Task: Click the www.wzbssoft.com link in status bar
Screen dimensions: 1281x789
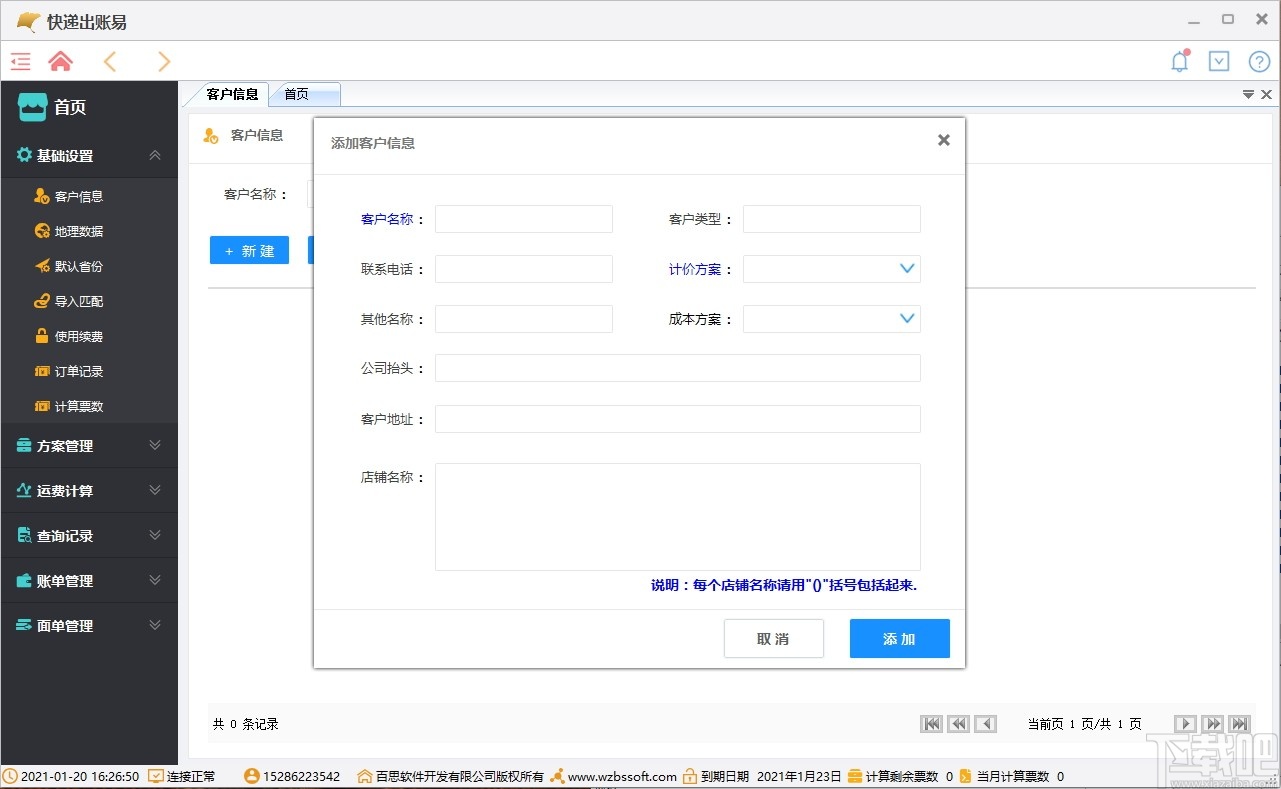Action: point(623,776)
